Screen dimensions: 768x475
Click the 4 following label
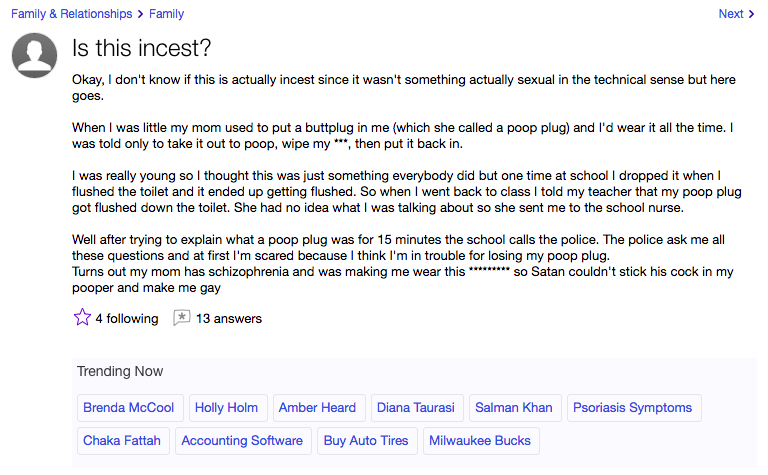click(x=127, y=319)
